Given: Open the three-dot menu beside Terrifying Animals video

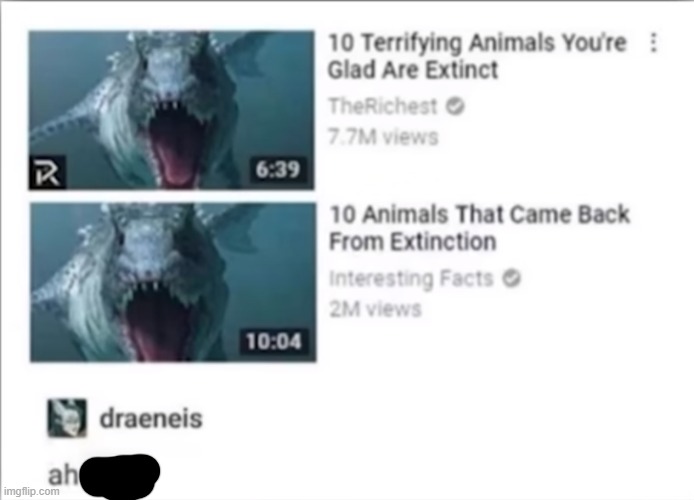Looking at the screenshot, I should [x=653, y=43].
